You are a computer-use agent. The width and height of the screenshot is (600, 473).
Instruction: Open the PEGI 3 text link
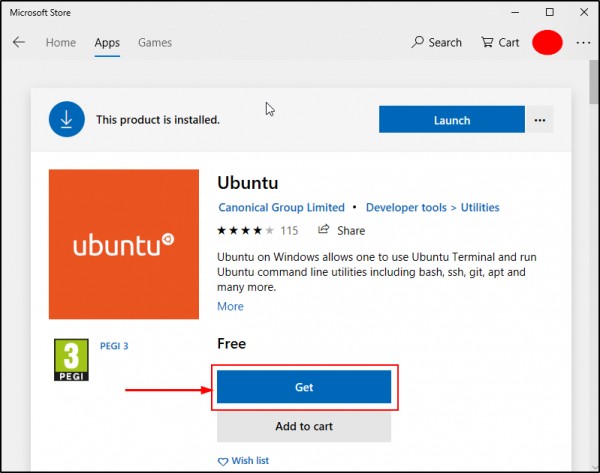pyautogui.click(x=114, y=346)
